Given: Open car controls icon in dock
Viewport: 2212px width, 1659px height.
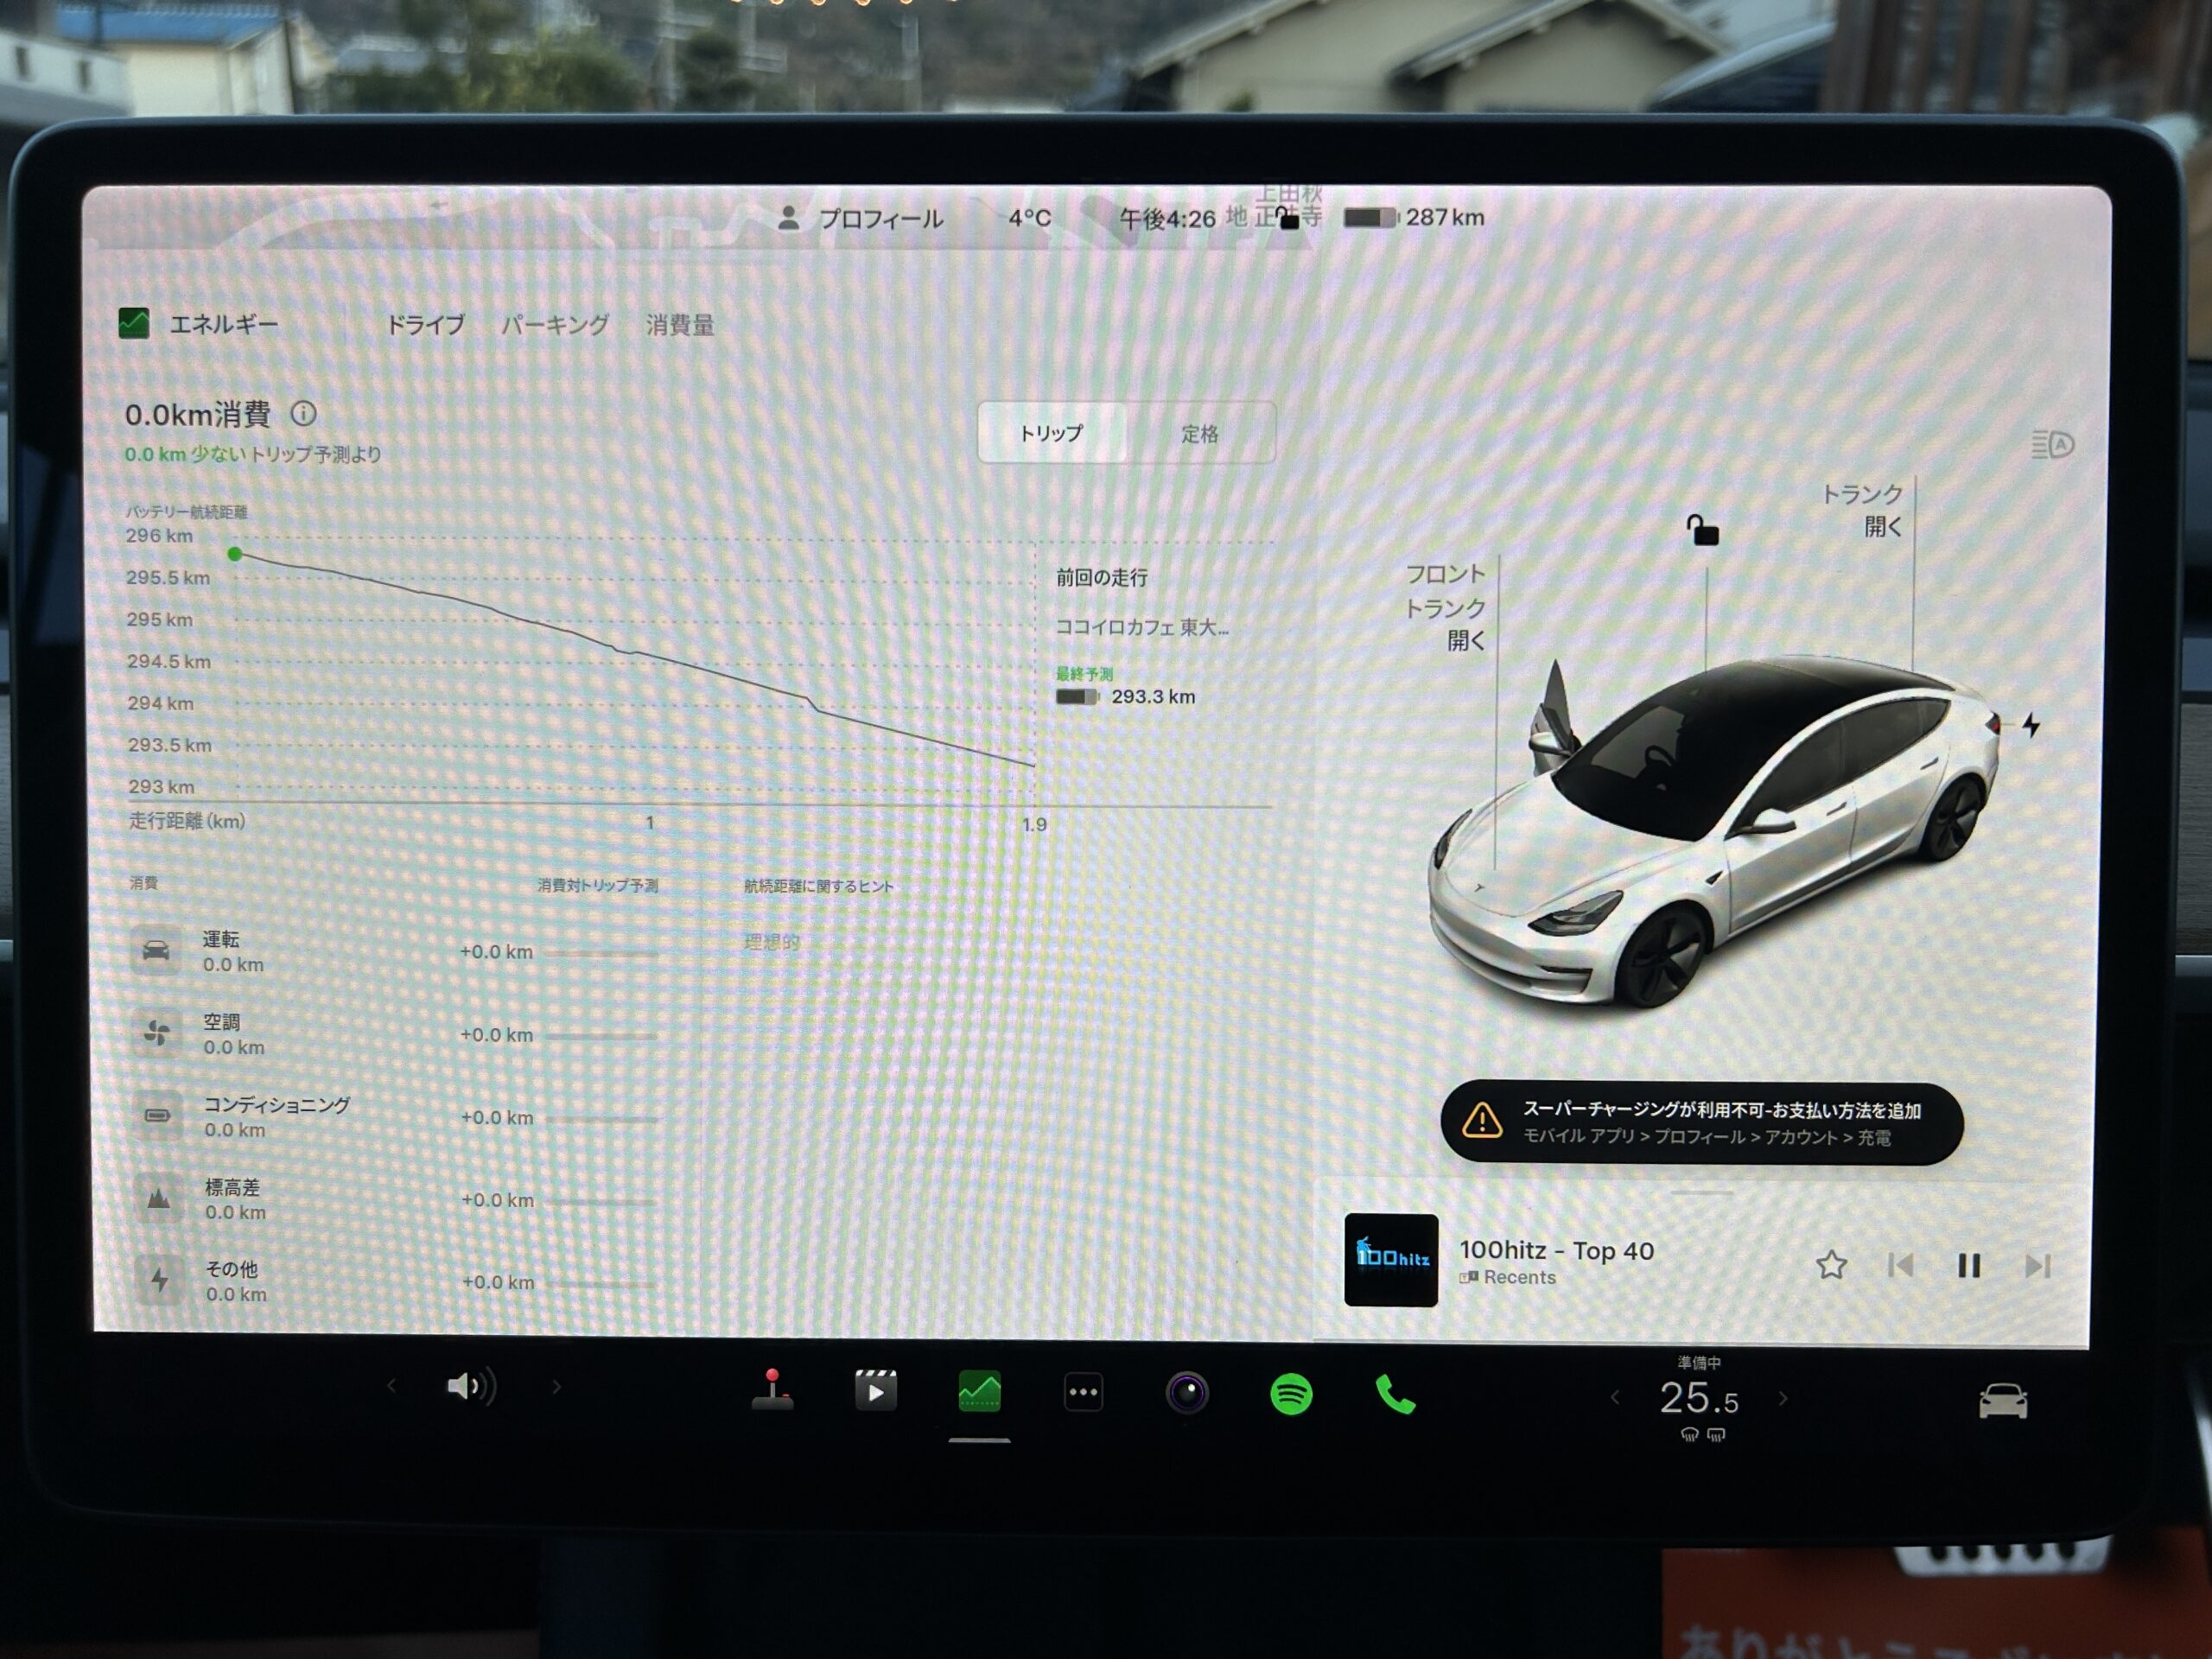Looking at the screenshot, I should click(2003, 1401).
